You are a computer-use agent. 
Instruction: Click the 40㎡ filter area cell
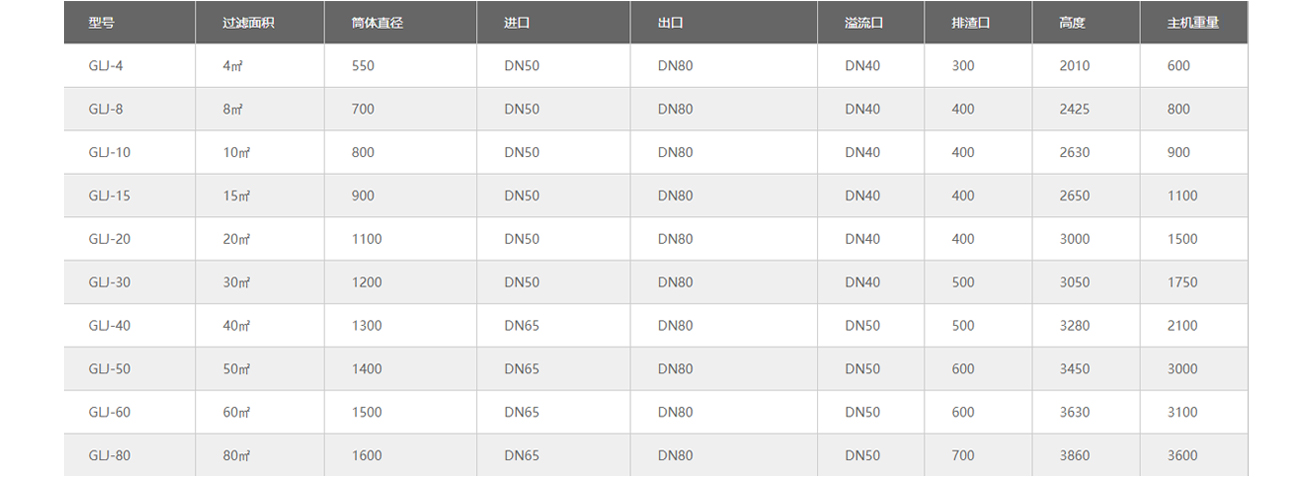pyautogui.click(x=236, y=326)
